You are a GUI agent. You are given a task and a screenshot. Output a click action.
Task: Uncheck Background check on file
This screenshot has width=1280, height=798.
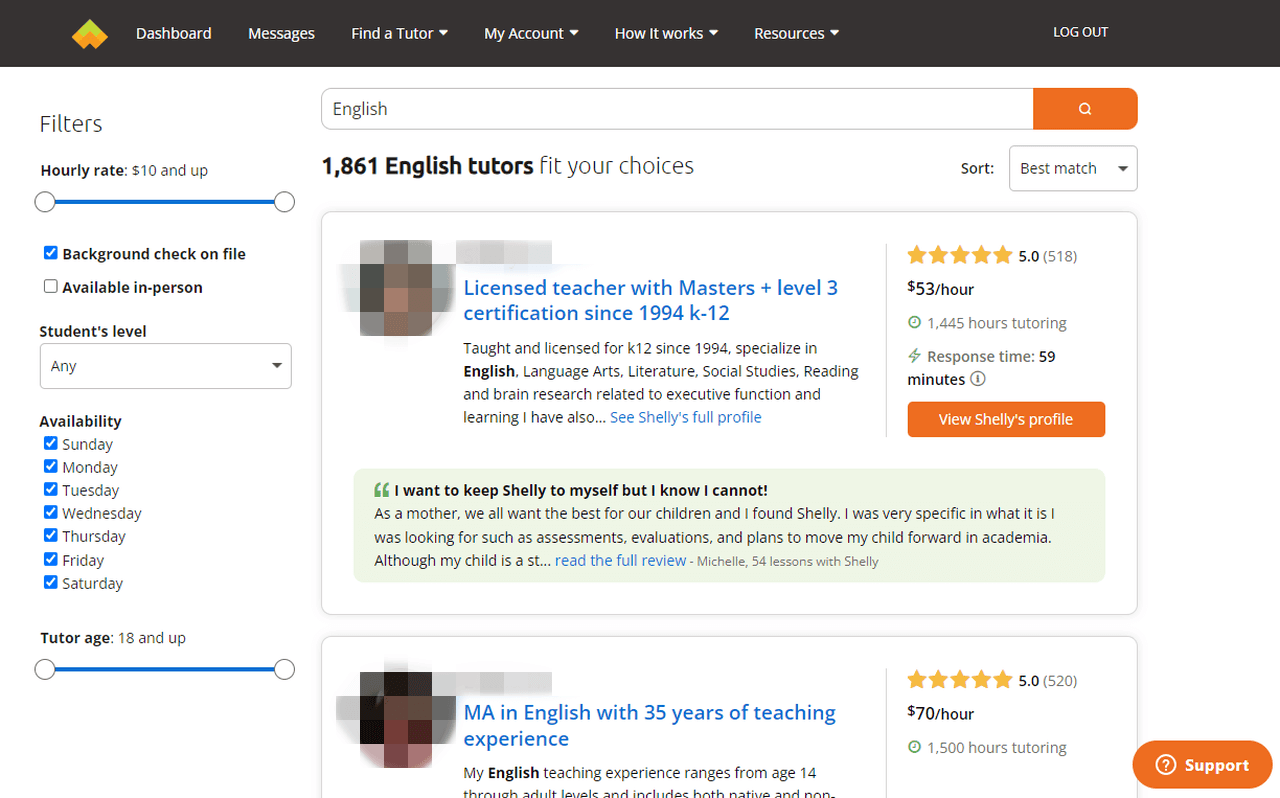coord(50,252)
